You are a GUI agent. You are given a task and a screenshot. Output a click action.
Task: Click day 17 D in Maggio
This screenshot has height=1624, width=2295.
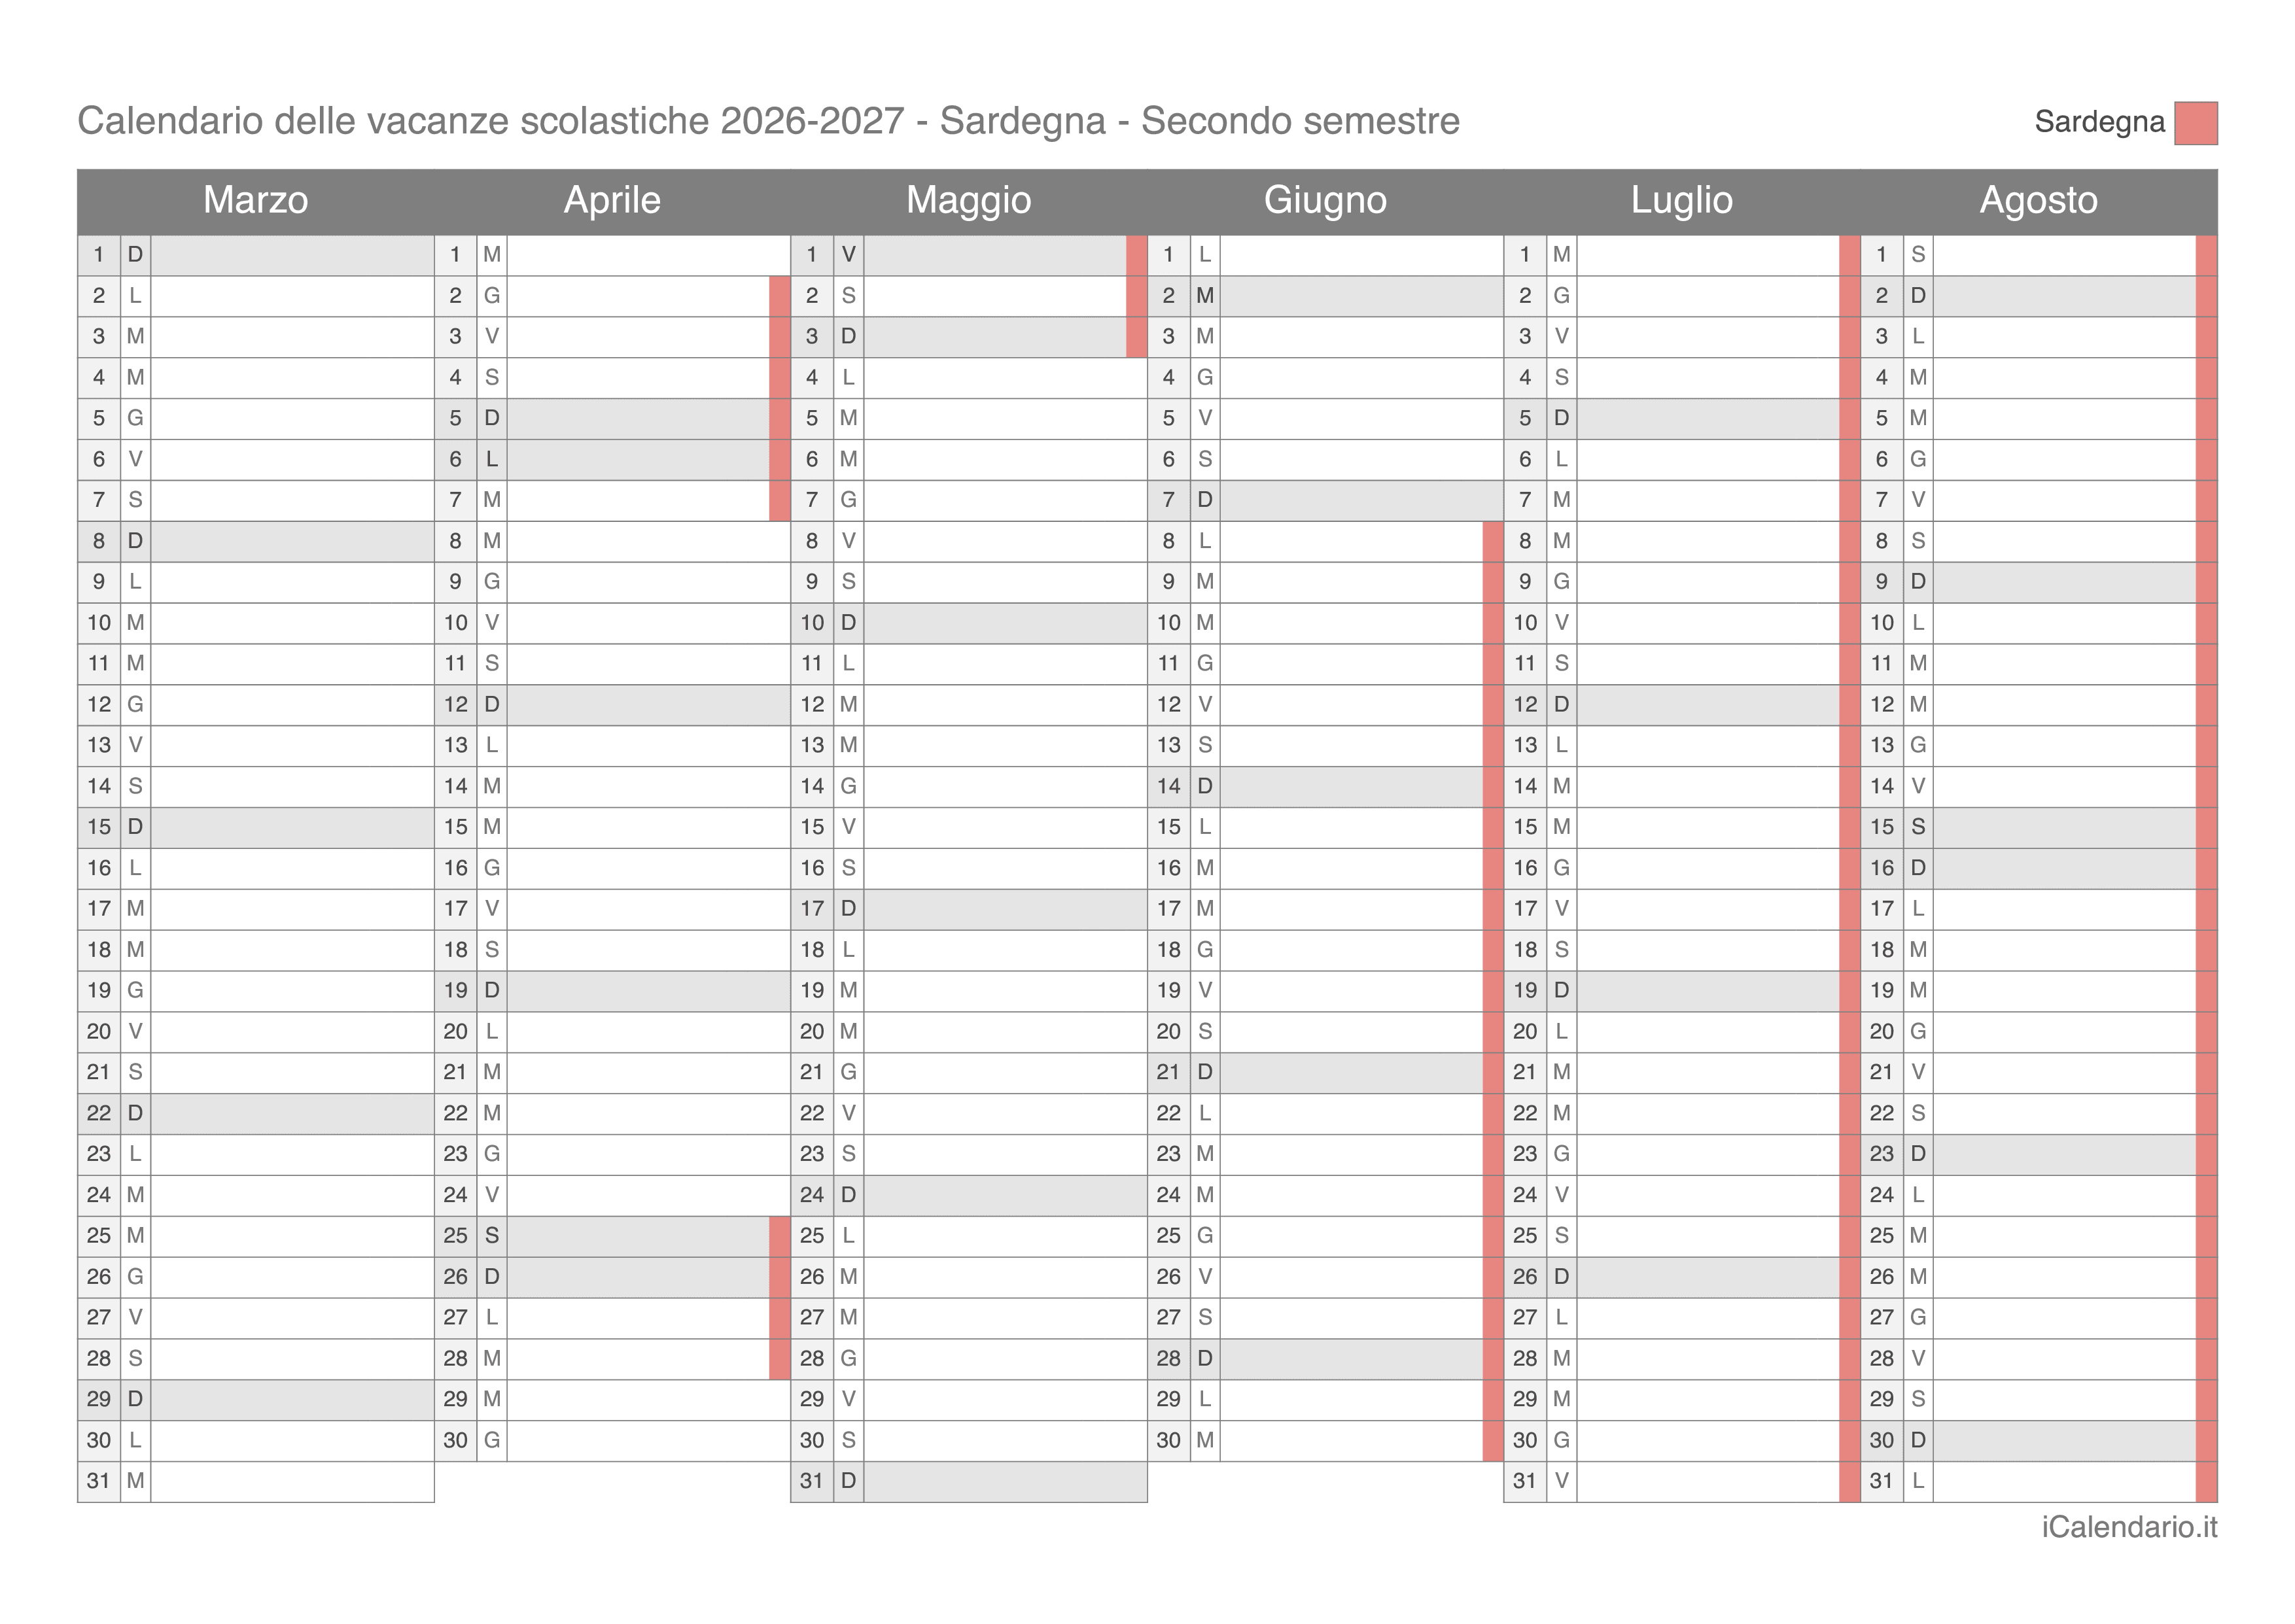pos(968,909)
